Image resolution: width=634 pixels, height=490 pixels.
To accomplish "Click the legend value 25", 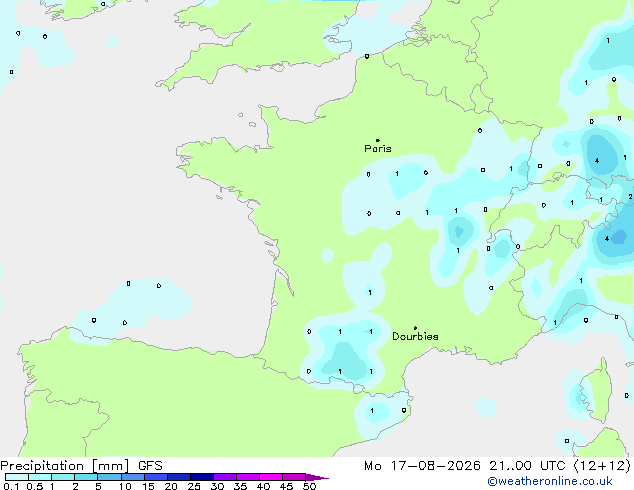I will click(194, 486).
